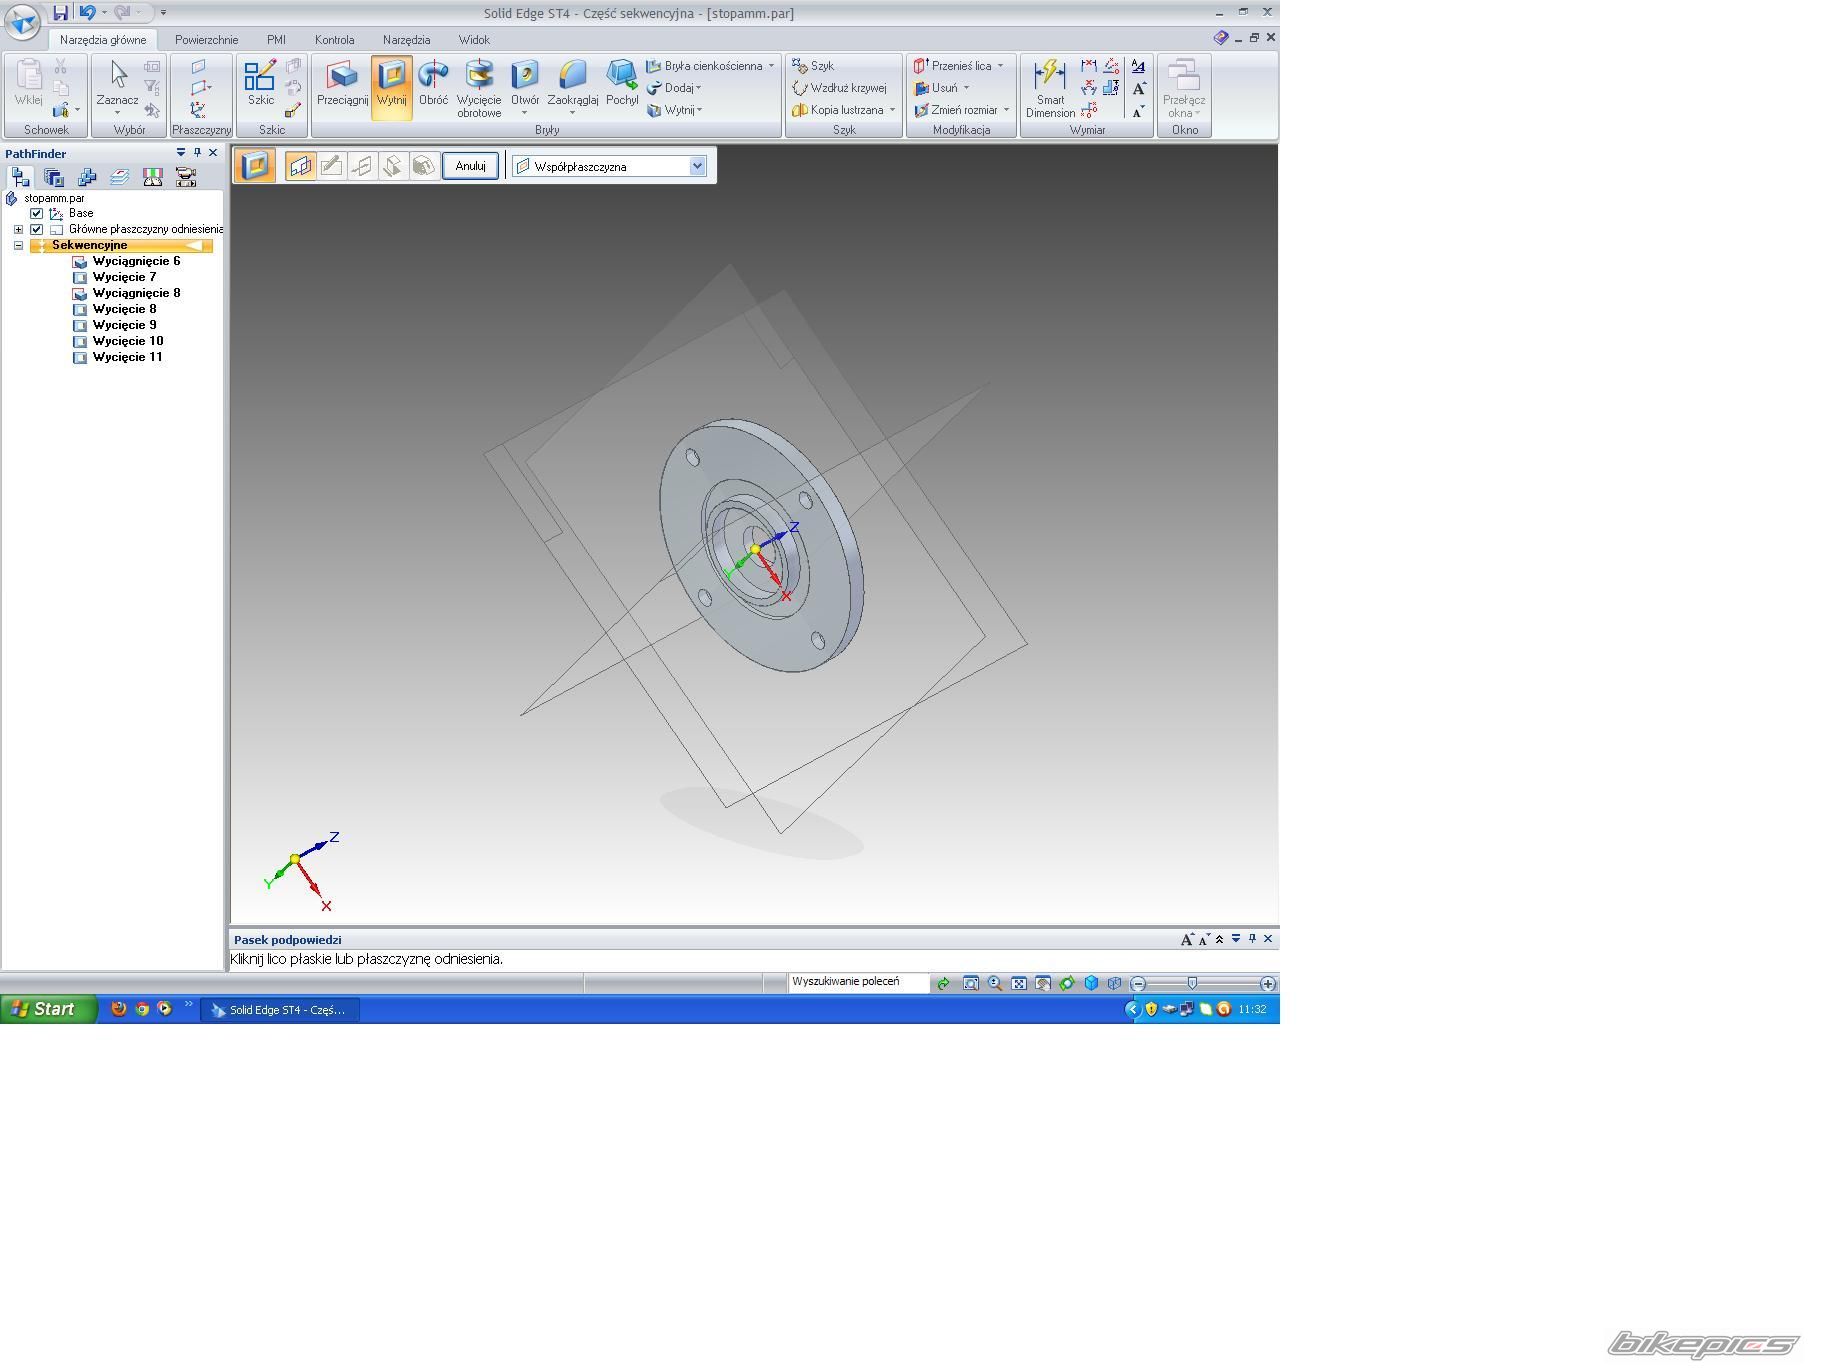The width and height of the screenshot is (1824, 1368).
Task: Click coplanar plane icon in Płaszczyzny group
Action: [198, 66]
